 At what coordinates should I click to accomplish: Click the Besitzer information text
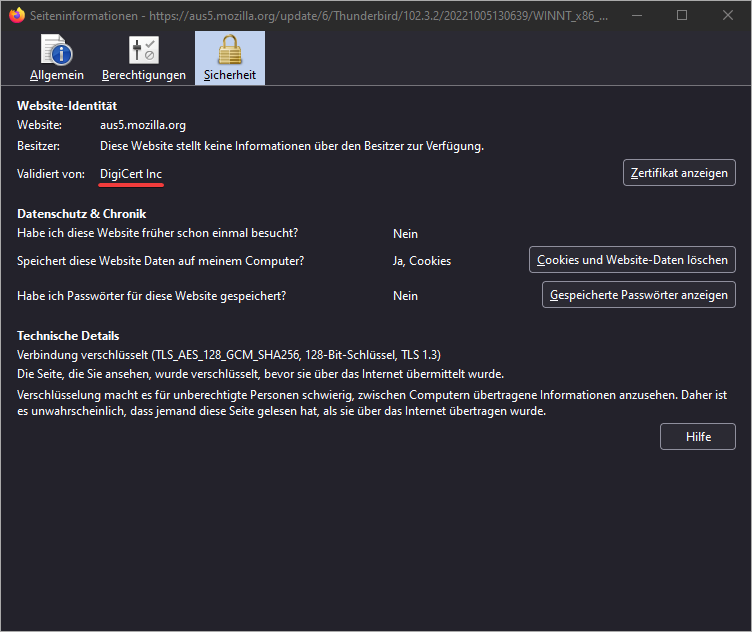coord(292,146)
